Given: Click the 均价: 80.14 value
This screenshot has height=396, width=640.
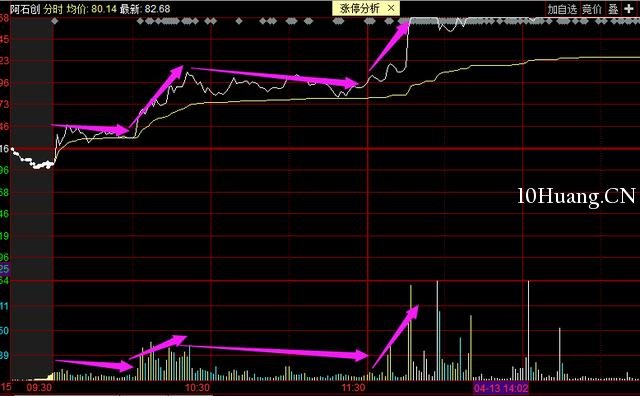Looking at the screenshot, I should pyautogui.click(x=91, y=9).
